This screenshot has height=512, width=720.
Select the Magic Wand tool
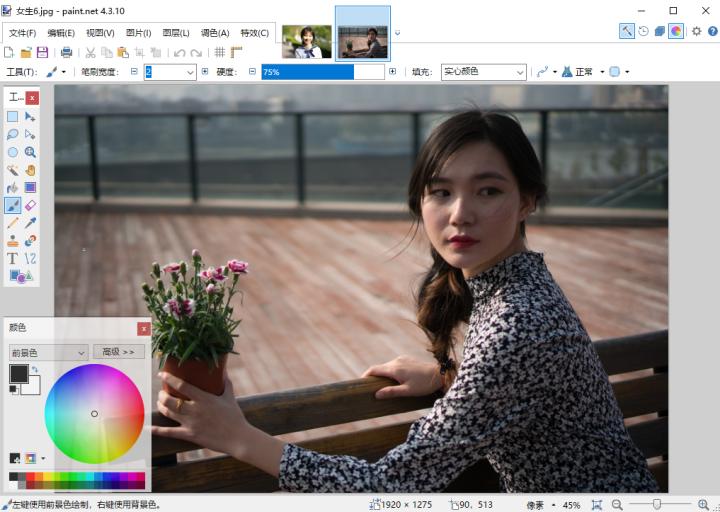(13, 170)
